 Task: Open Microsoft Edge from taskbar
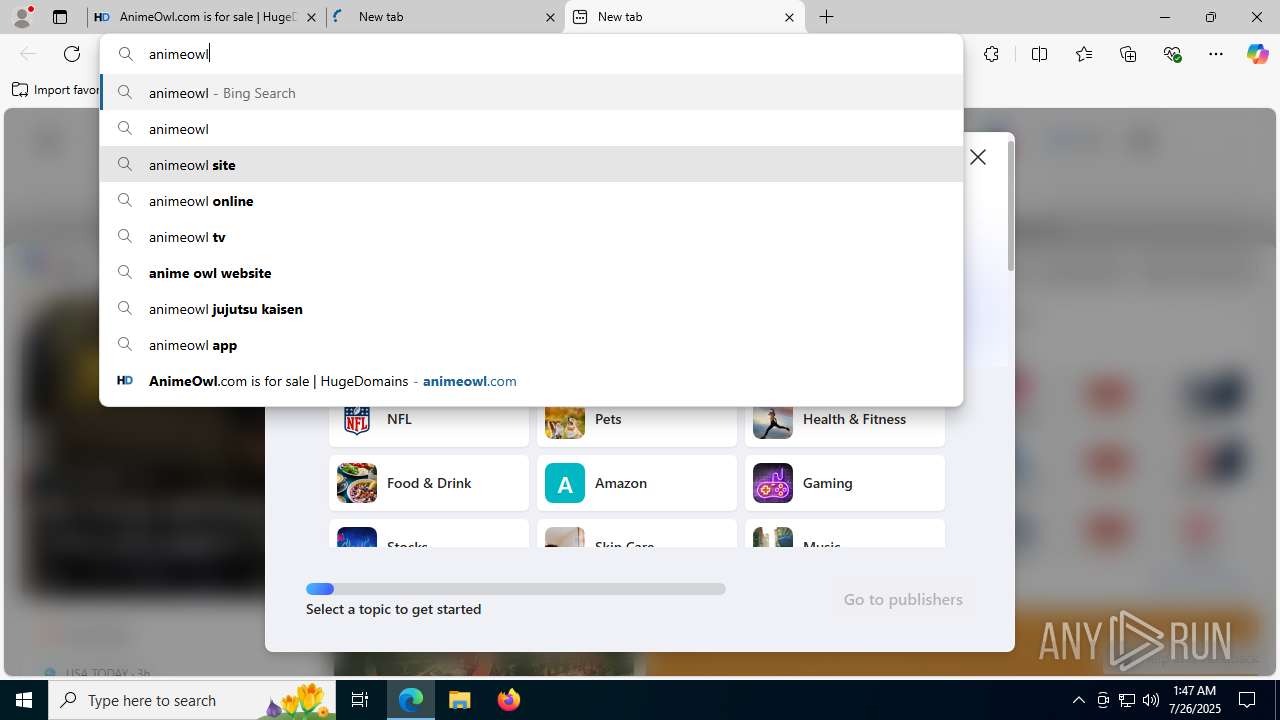pyautogui.click(x=411, y=700)
